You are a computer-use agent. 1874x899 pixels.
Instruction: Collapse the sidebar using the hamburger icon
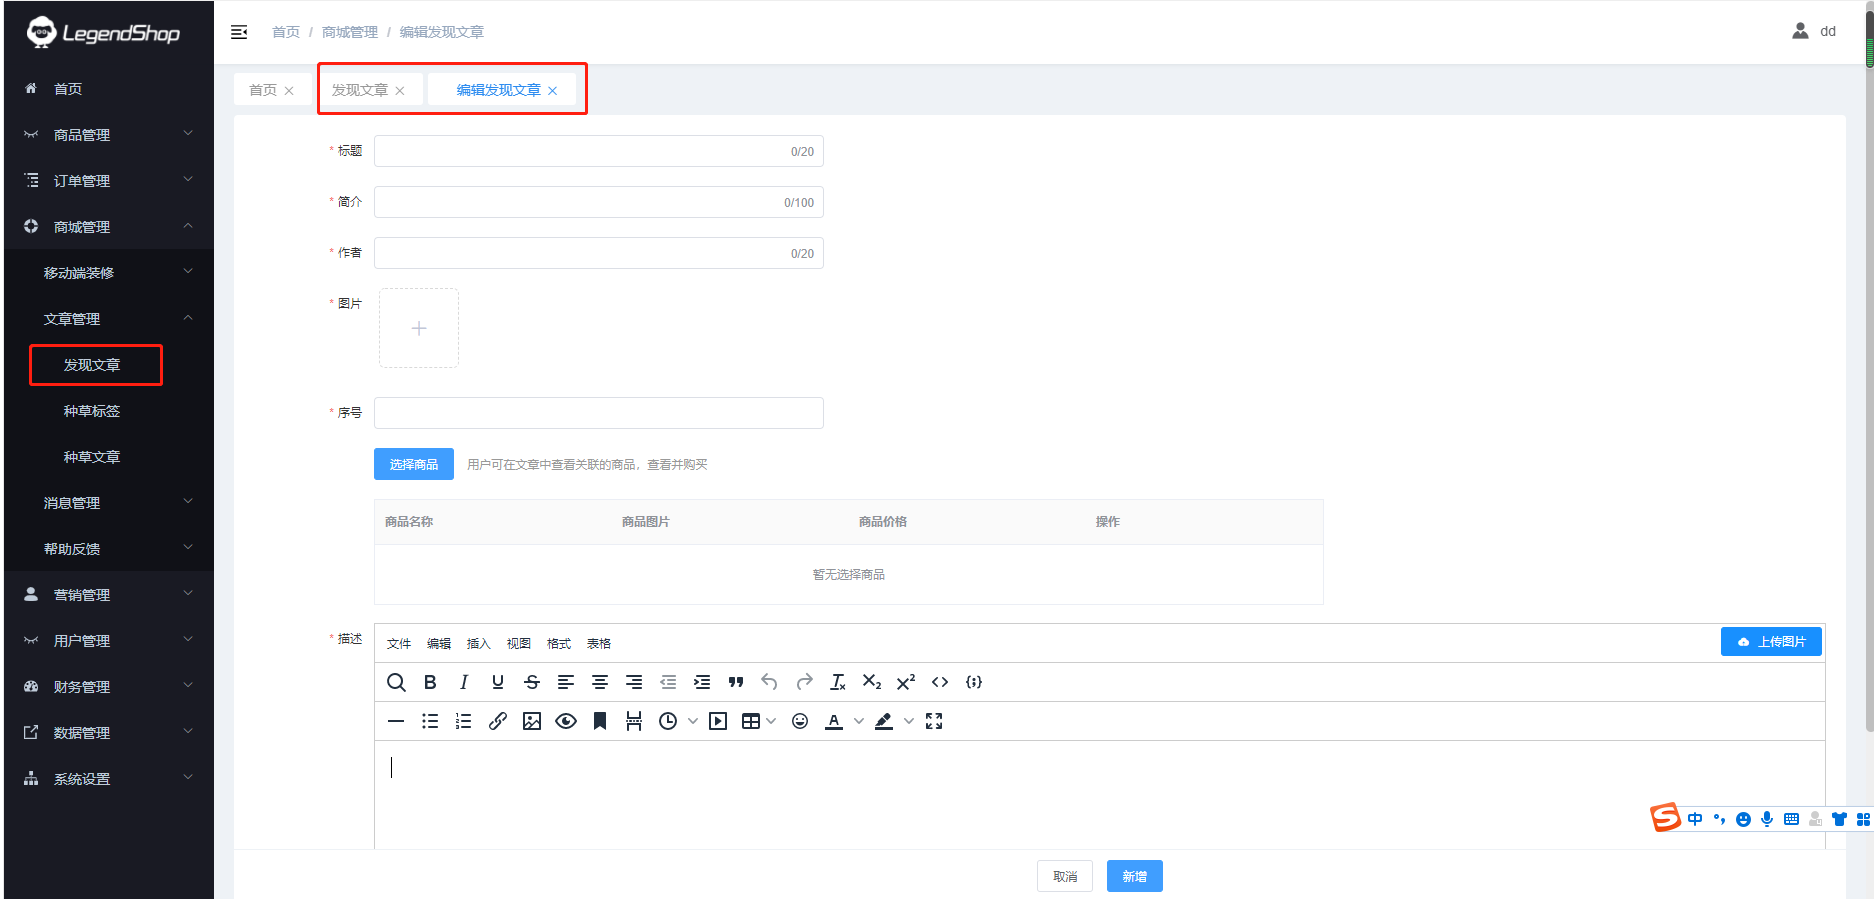(239, 32)
